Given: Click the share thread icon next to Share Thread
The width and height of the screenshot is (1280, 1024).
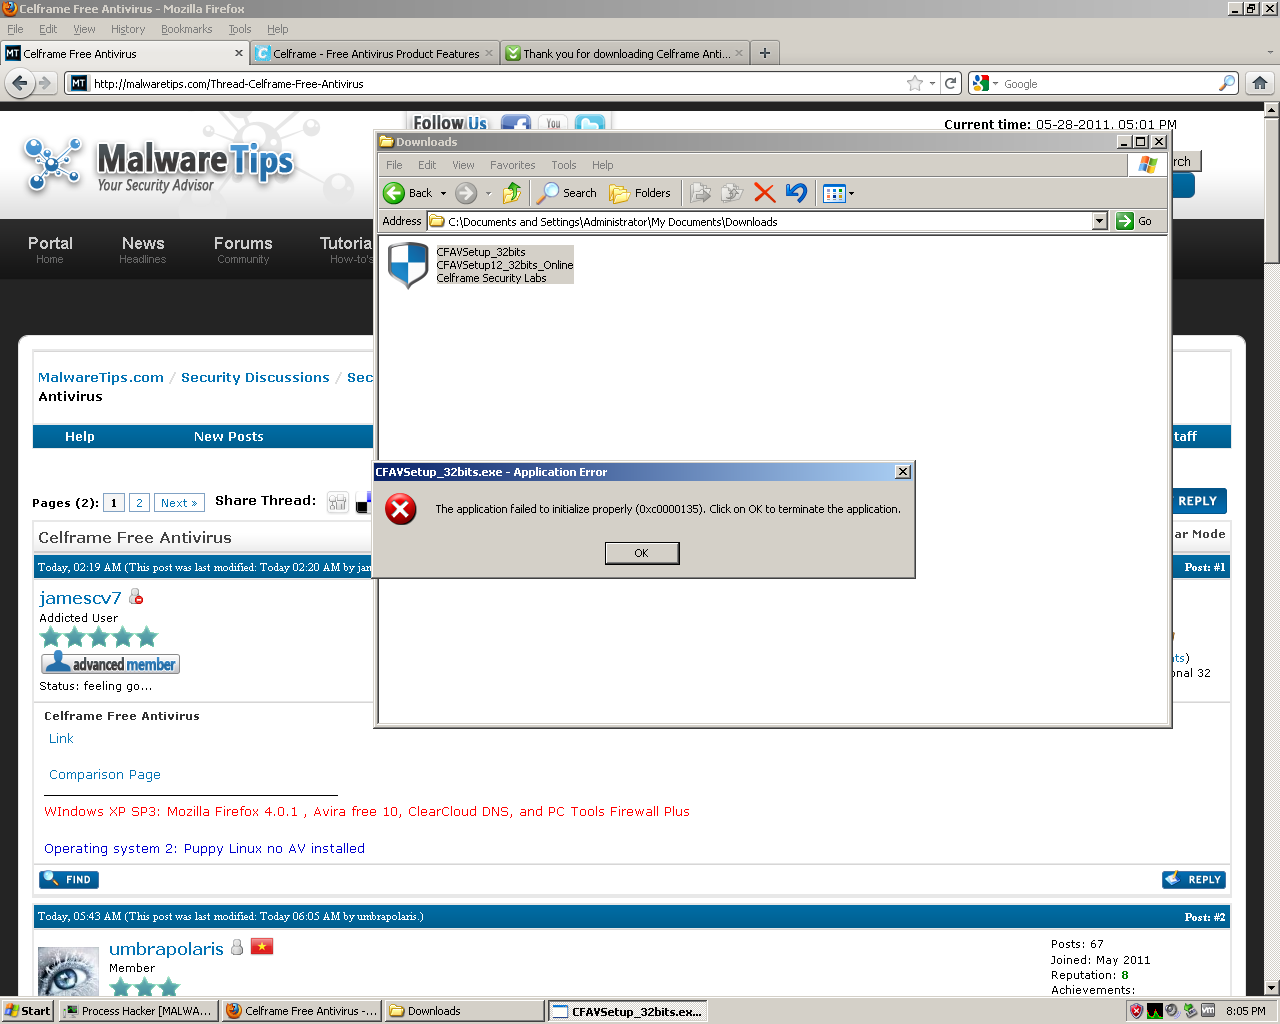Looking at the screenshot, I should click(338, 503).
